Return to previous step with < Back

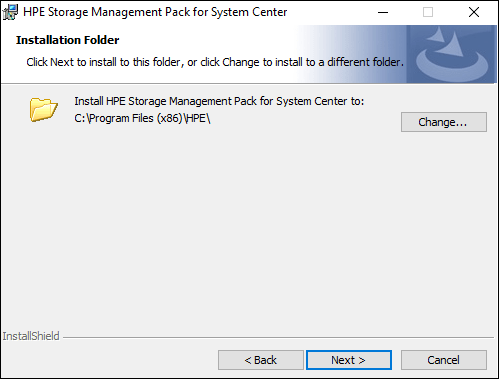click(261, 360)
